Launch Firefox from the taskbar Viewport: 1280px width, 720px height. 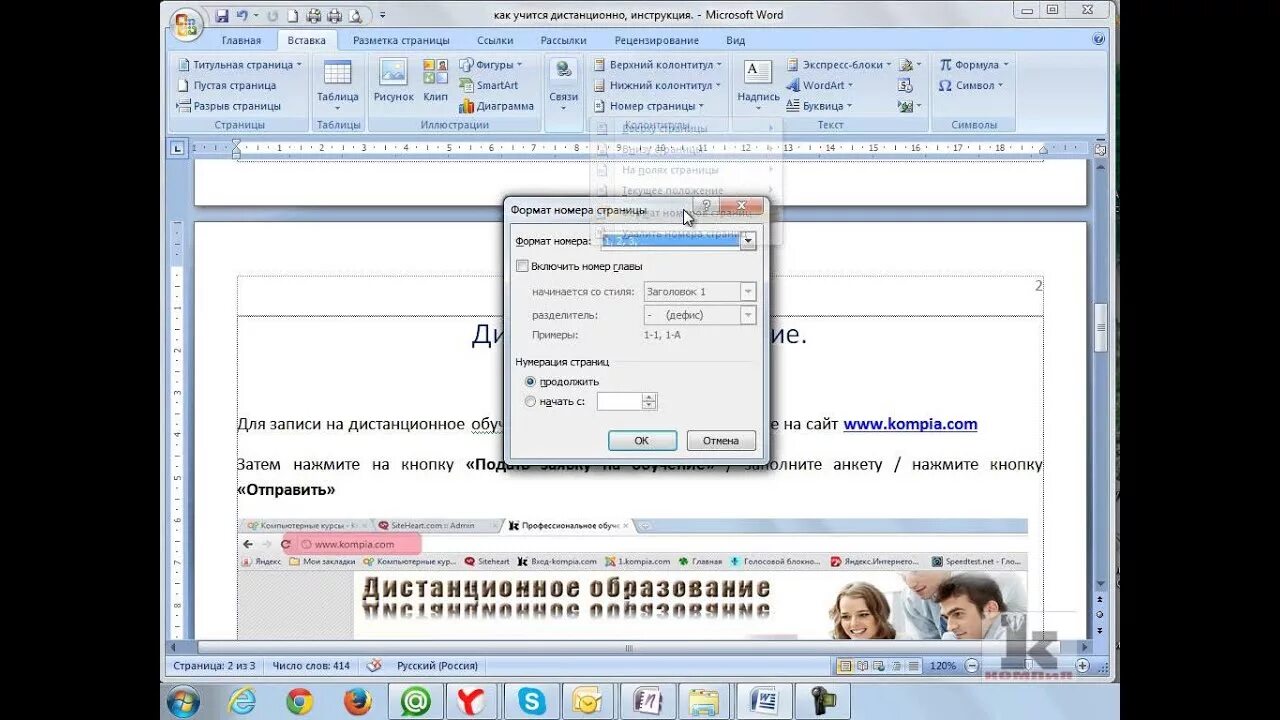(358, 701)
